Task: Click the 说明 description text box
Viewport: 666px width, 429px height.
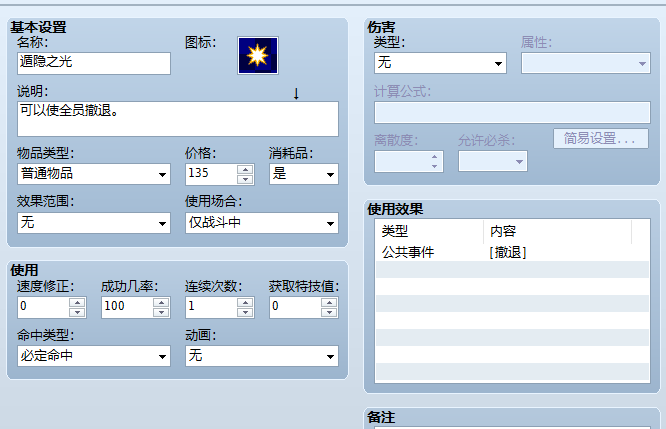Action: 178,119
